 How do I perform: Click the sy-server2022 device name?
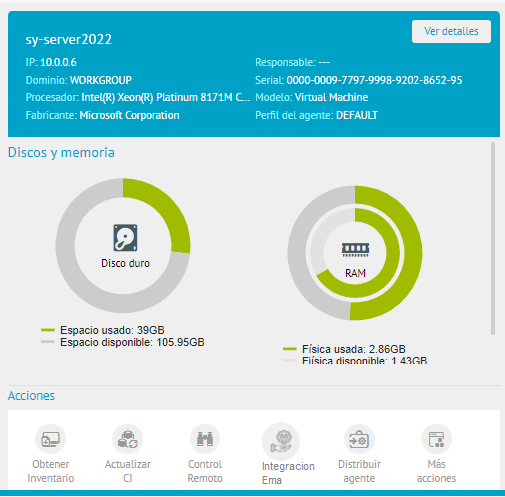coord(69,39)
